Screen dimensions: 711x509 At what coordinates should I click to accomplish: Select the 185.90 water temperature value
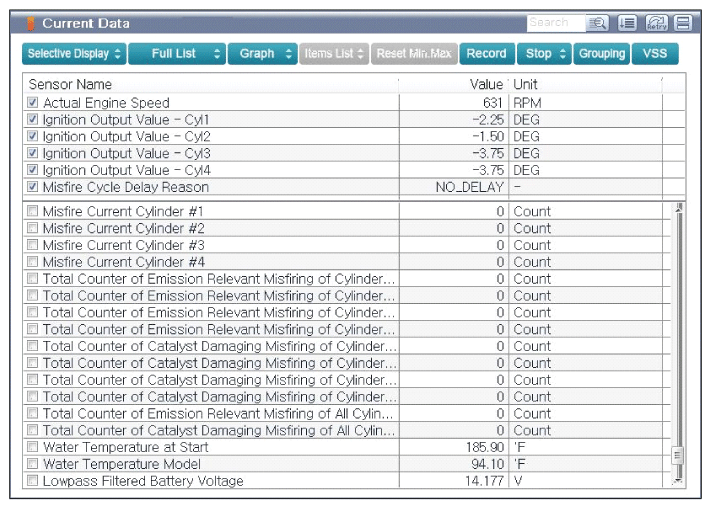(485, 447)
